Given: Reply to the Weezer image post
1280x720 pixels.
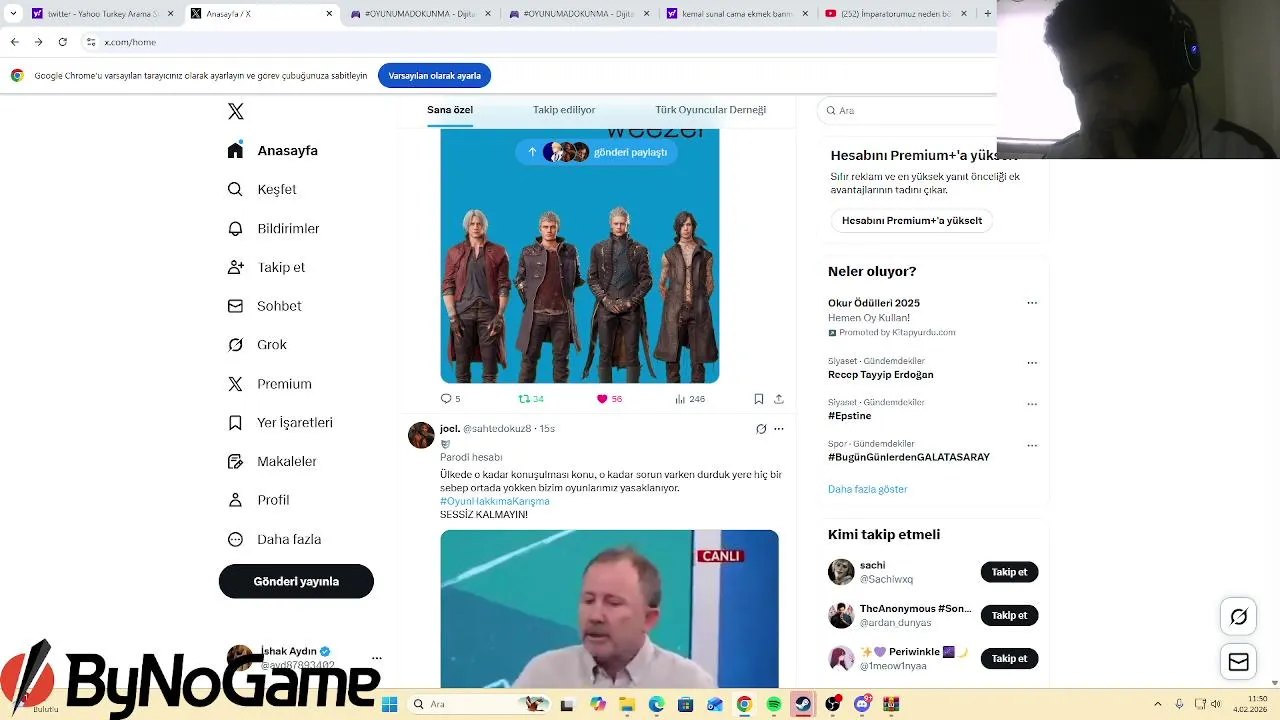Looking at the screenshot, I should tap(450, 399).
